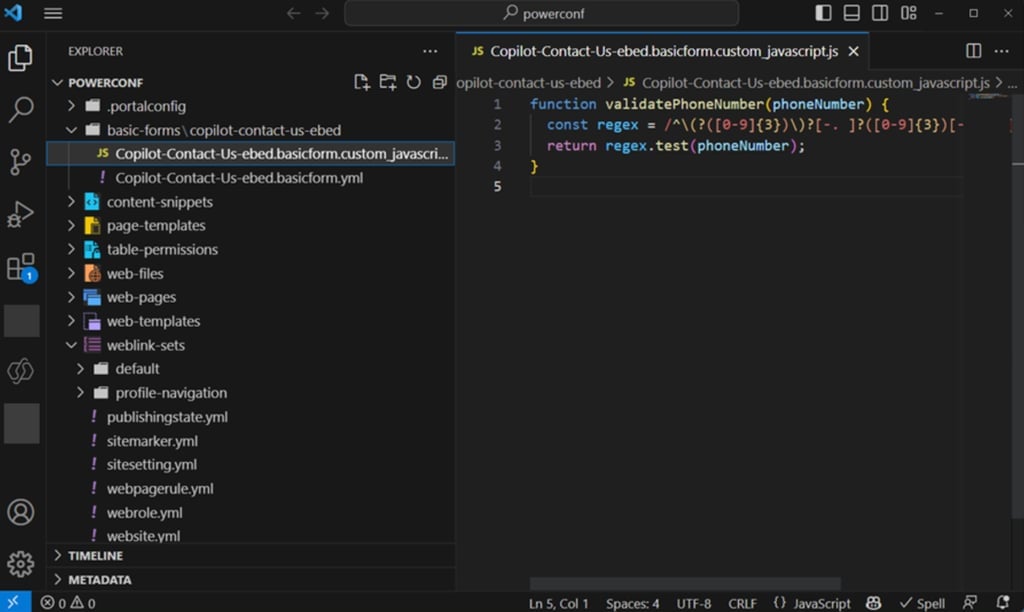1024x612 pixels.
Task: Click breadcrumb opilot-contact-us-ebed folder
Action: 528,83
